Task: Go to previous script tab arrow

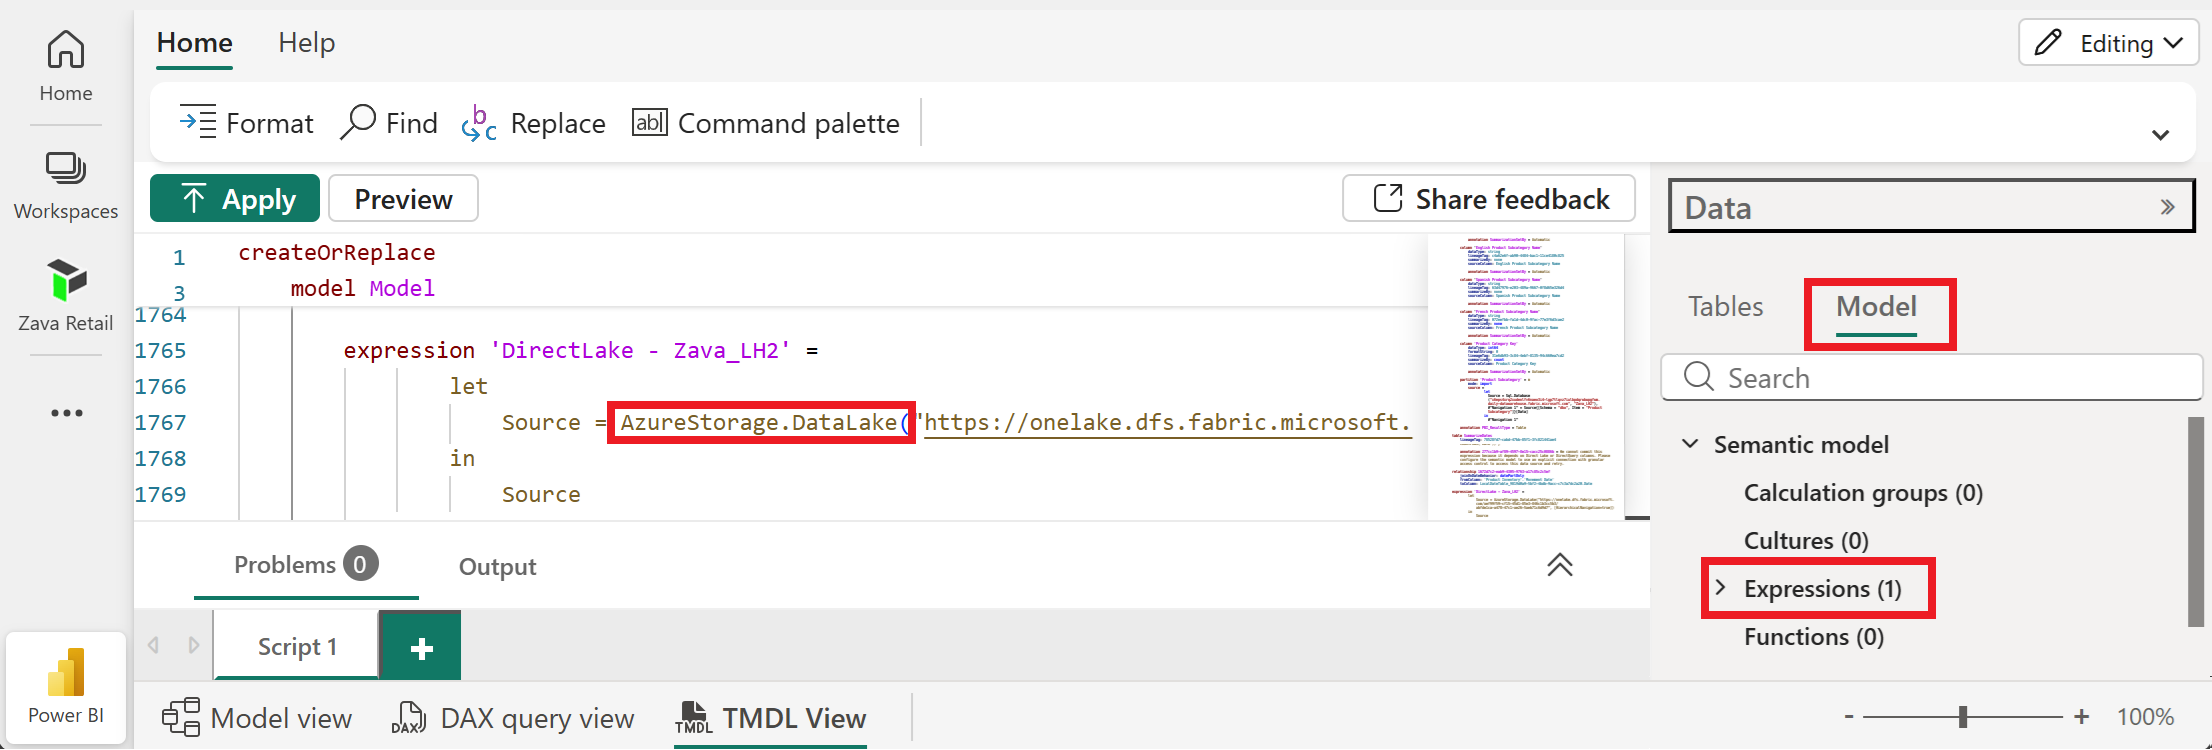Action: click(x=153, y=646)
